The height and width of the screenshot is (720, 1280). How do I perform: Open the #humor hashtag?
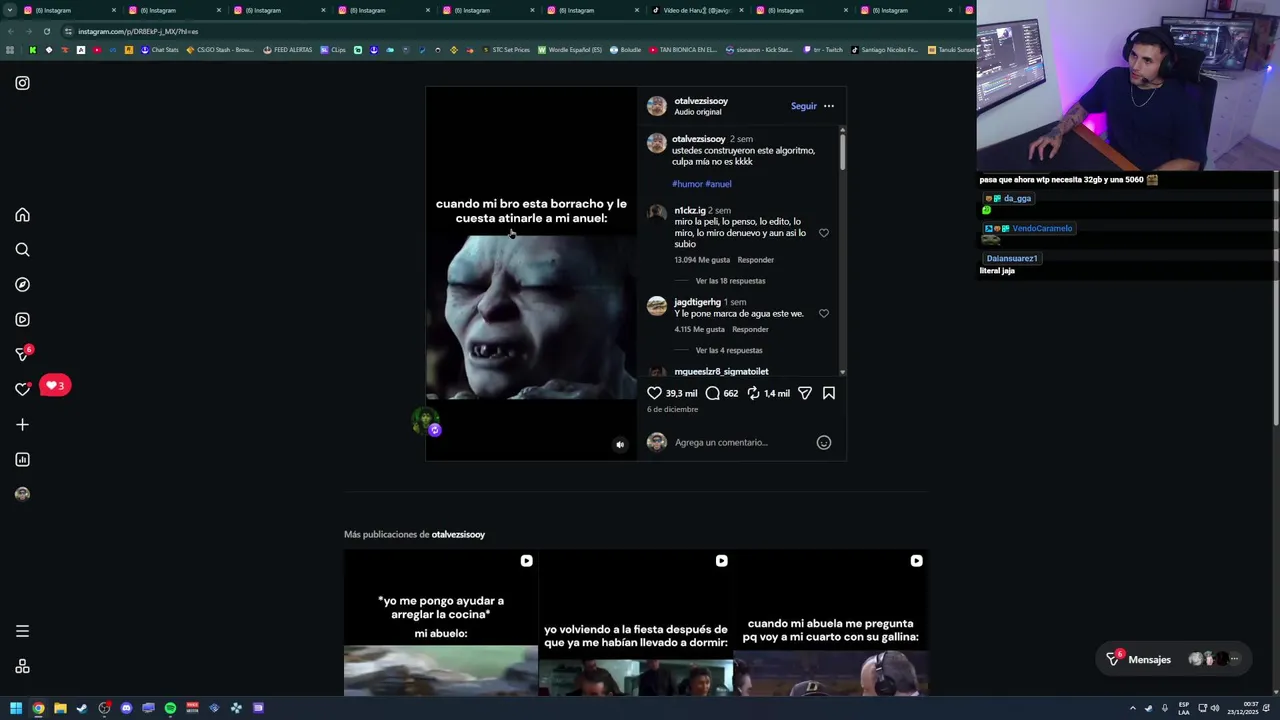(x=687, y=184)
